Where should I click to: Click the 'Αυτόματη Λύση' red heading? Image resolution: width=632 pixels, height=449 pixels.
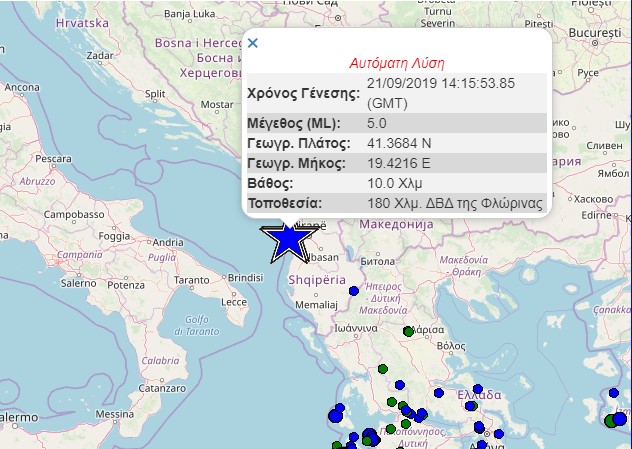click(397, 63)
